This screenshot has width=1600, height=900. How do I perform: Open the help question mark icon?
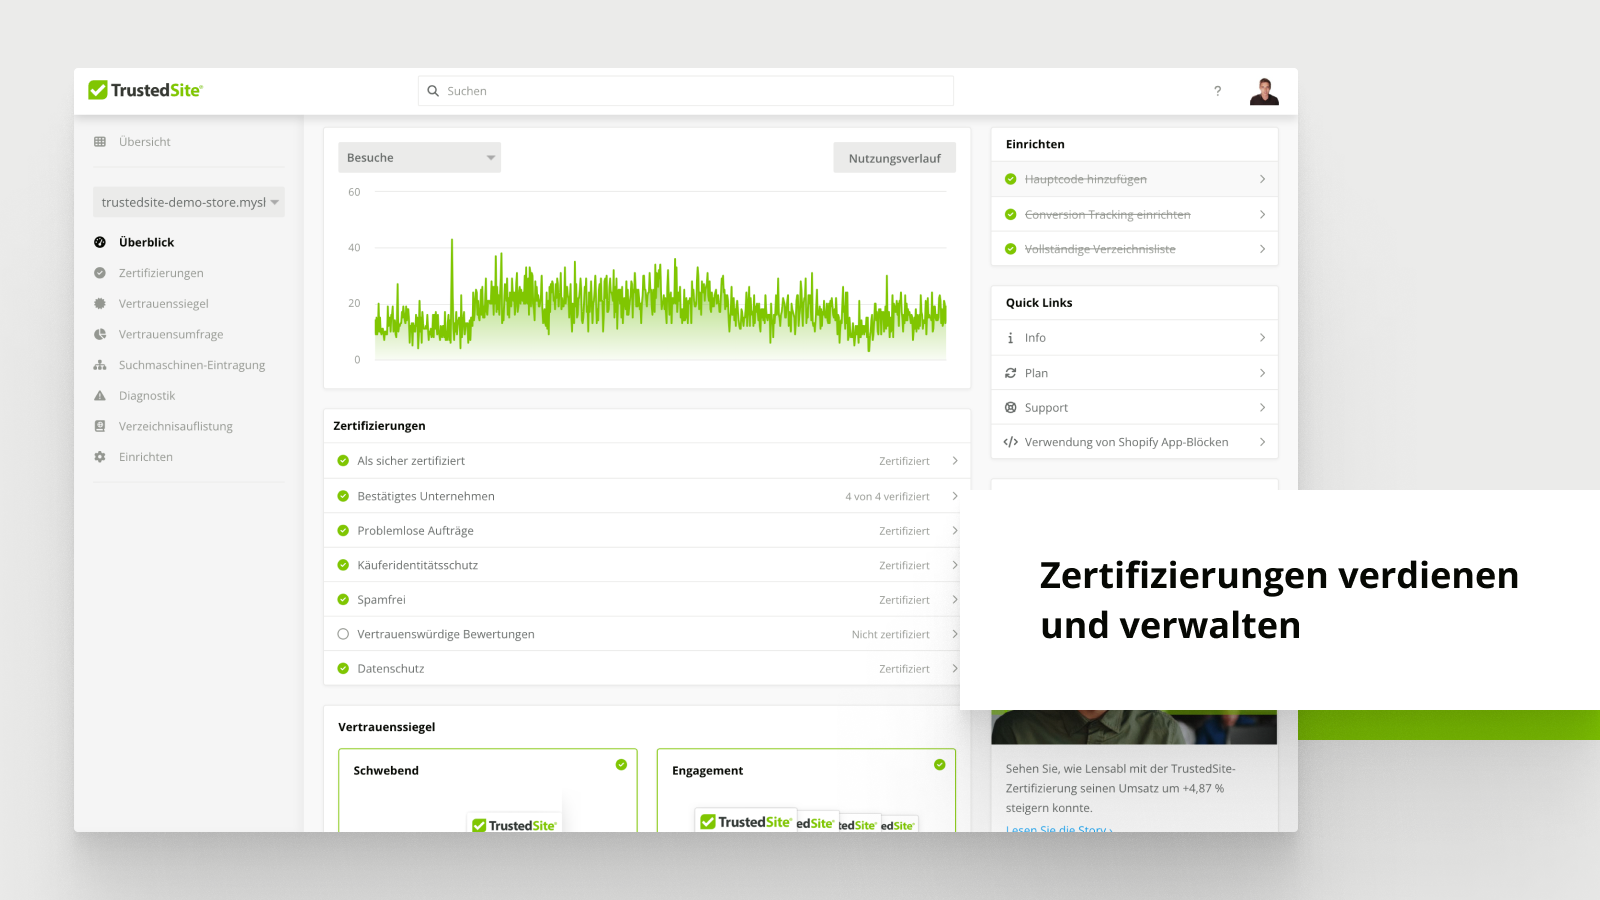(1217, 91)
